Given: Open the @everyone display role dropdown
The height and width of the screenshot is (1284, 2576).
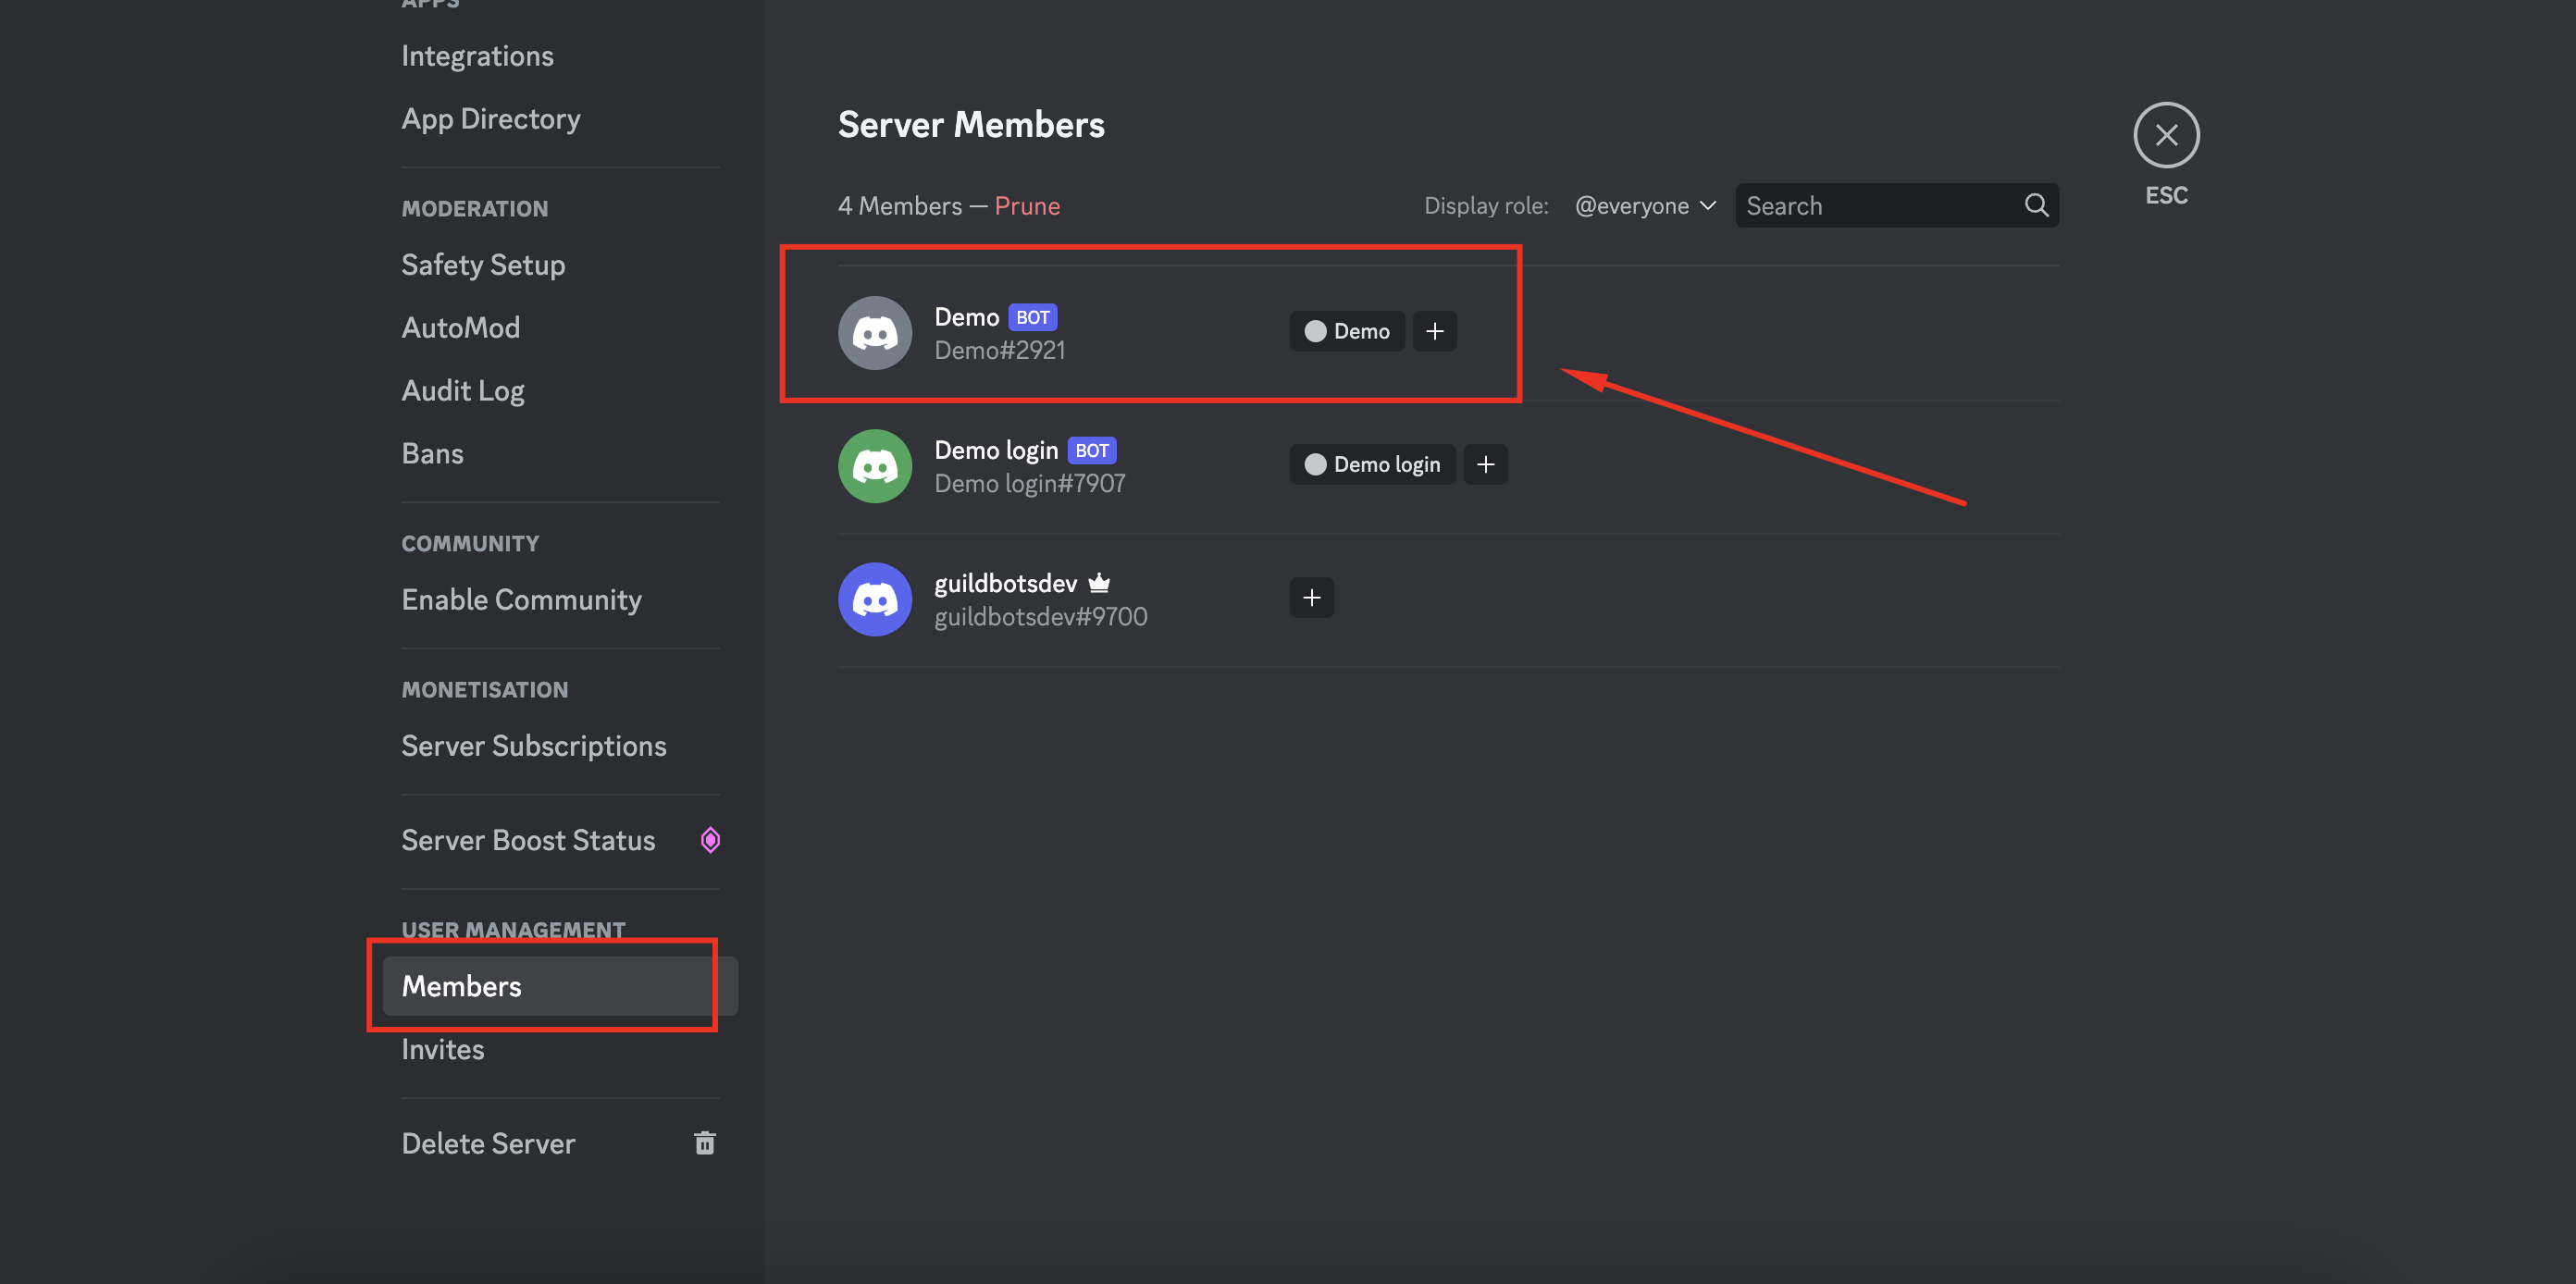Looking at the screenshot, I should [x=1645, y=206].
